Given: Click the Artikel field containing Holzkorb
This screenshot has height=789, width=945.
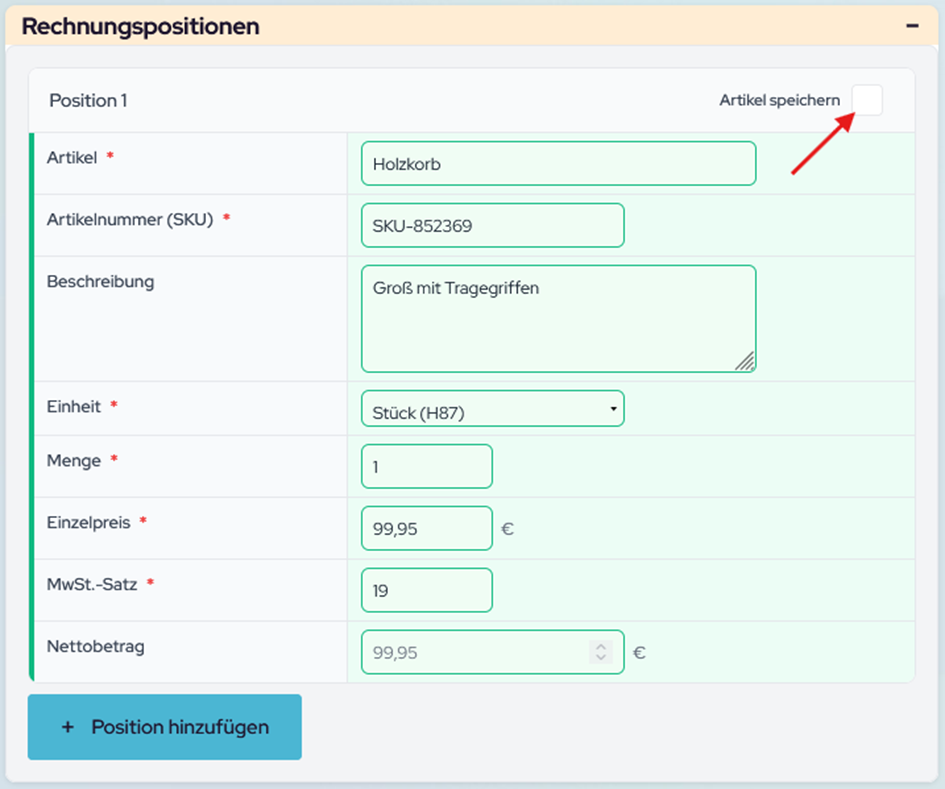Looking at the screenshot, I should [x=558, y=164].
